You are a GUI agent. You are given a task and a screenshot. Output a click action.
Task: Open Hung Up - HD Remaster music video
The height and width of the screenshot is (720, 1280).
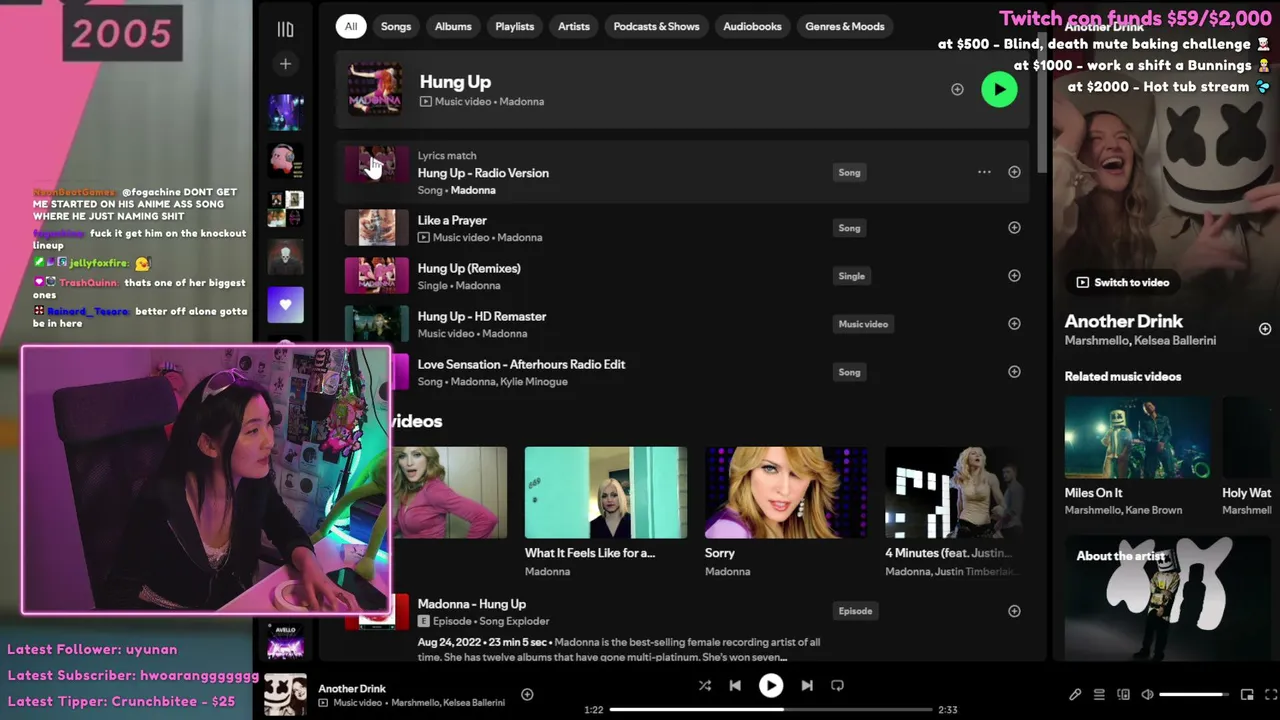click(482, 316)
